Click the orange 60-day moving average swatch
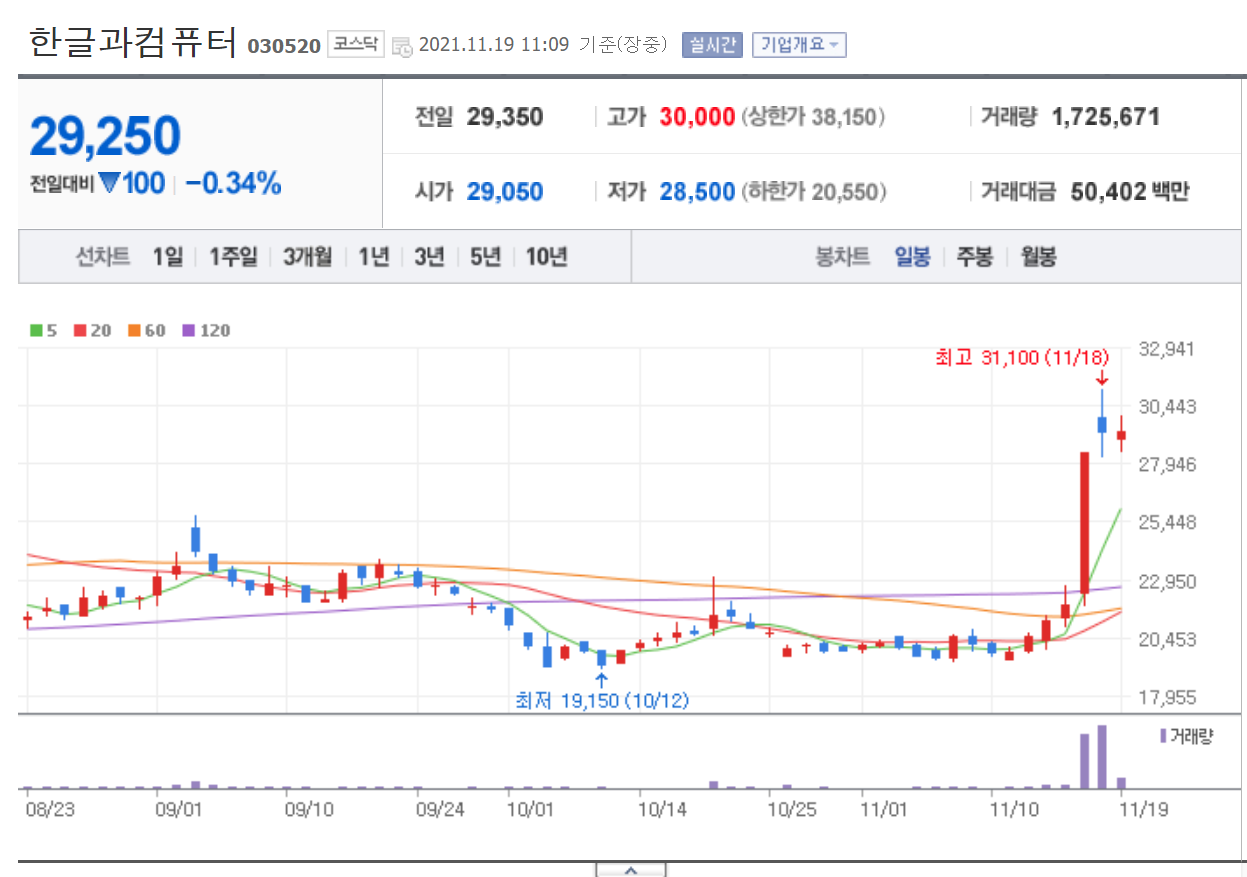The height and width of the screenshot is (877, 1247). point(133,330)
